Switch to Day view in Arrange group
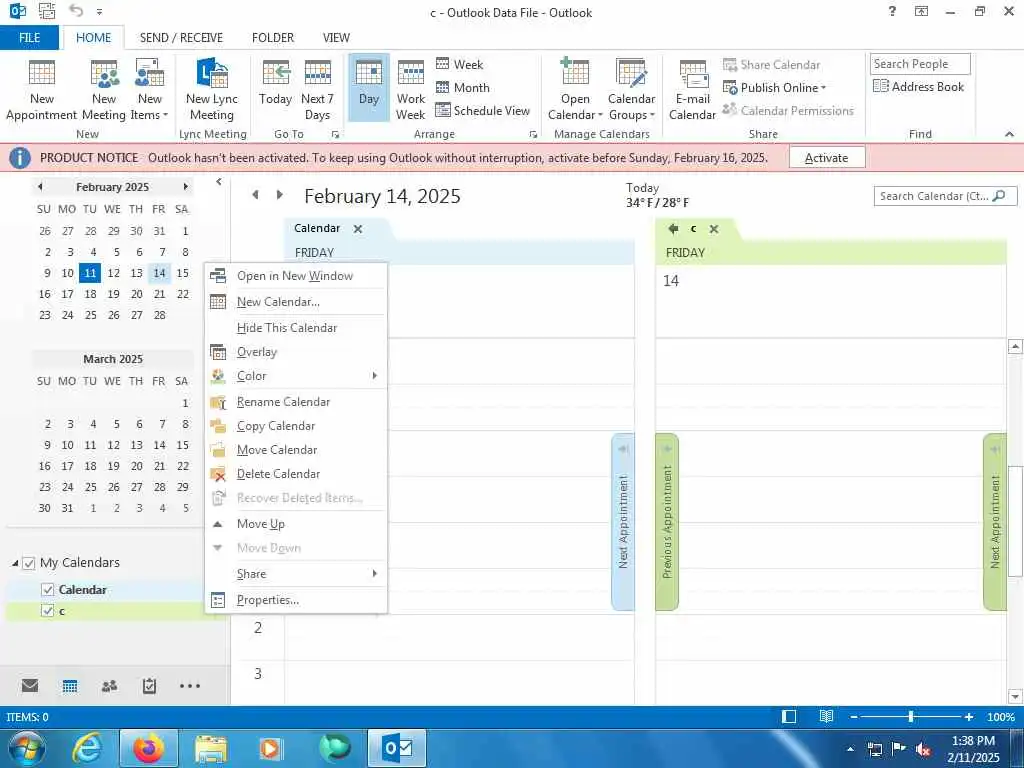Viewport: 1024px width, 768px height. (368, 88)
